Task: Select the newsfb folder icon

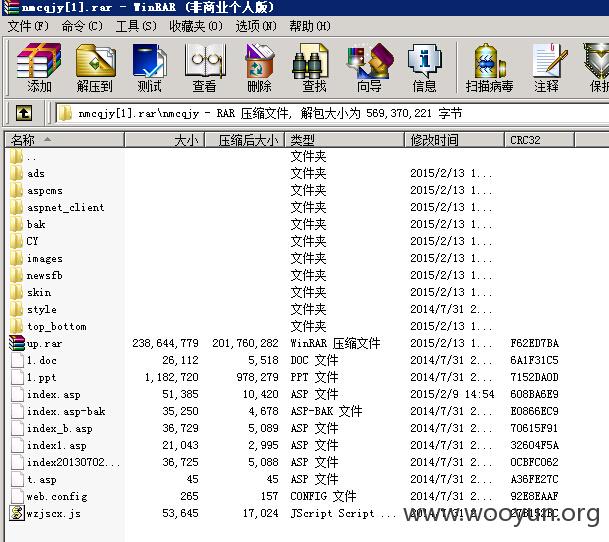Action: tap(16, 275)
